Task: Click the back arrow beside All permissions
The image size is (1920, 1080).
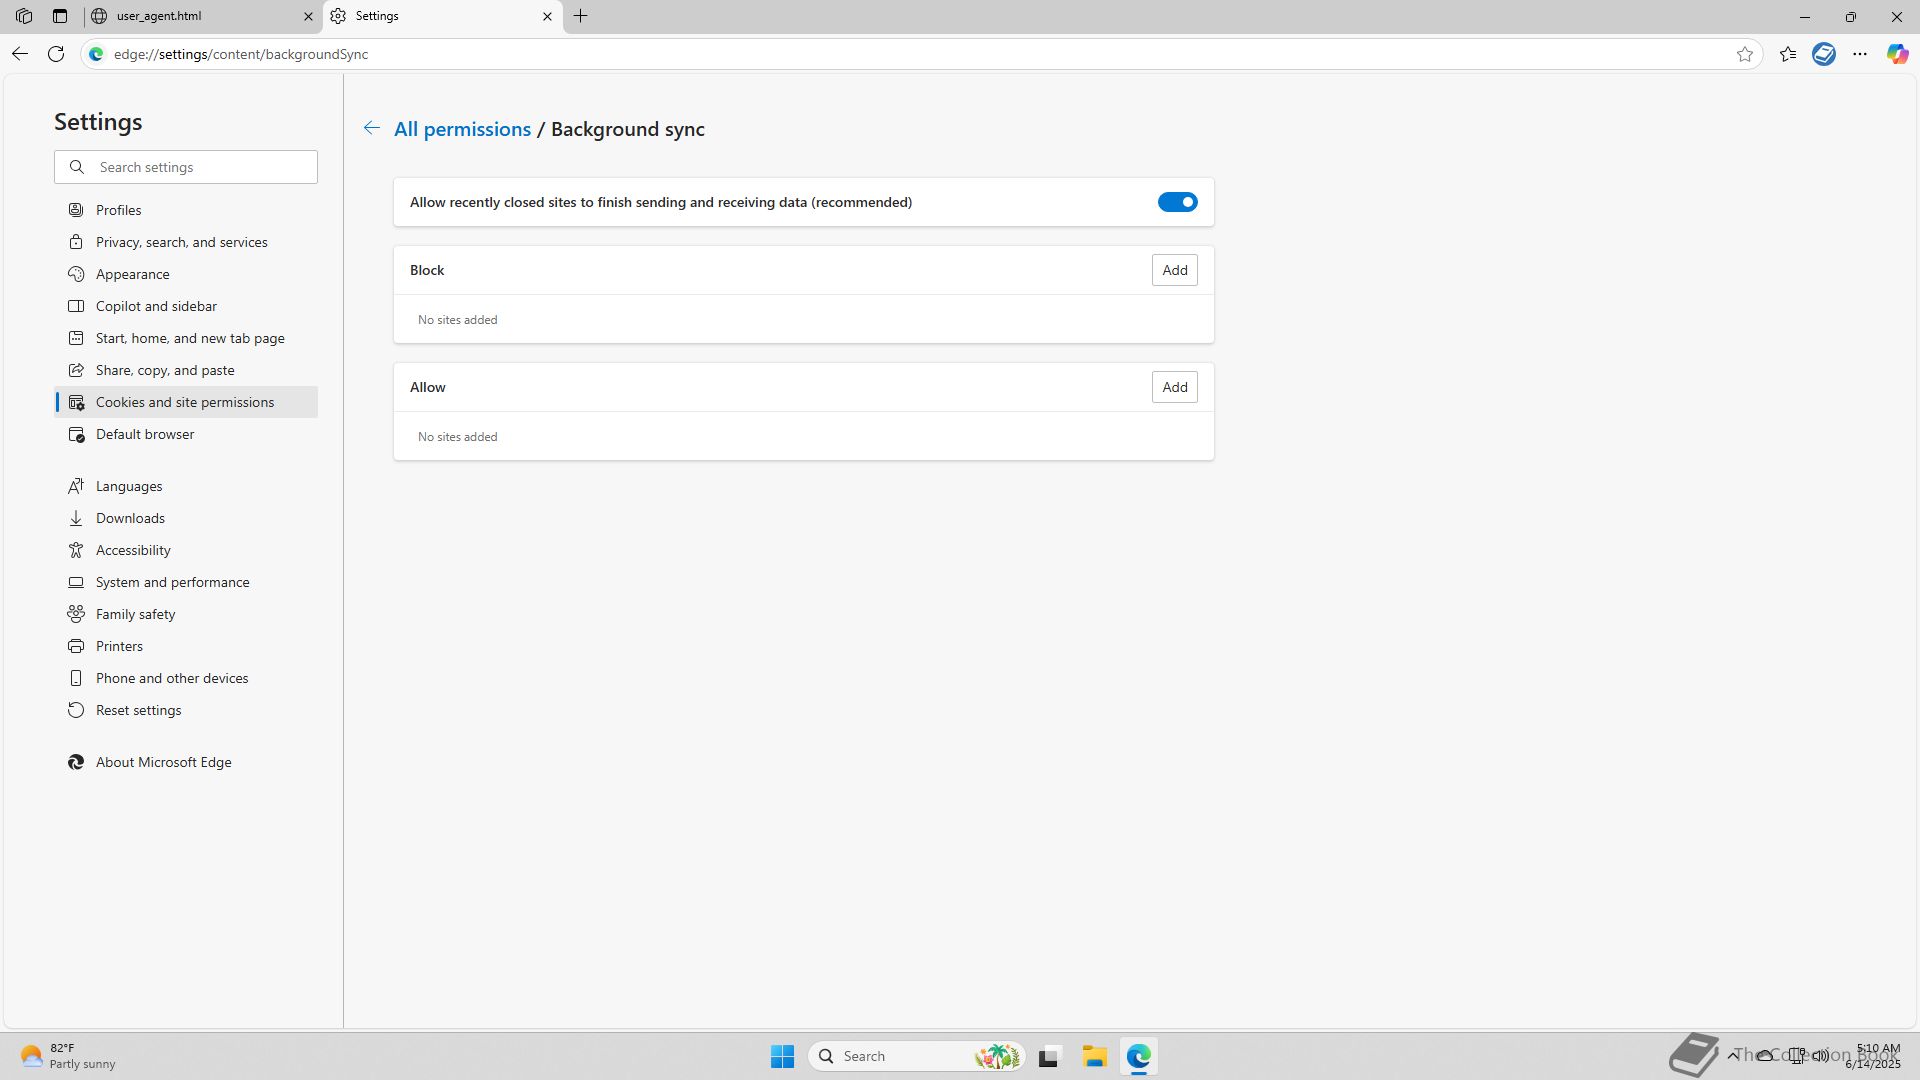Action: pos(371,128)
